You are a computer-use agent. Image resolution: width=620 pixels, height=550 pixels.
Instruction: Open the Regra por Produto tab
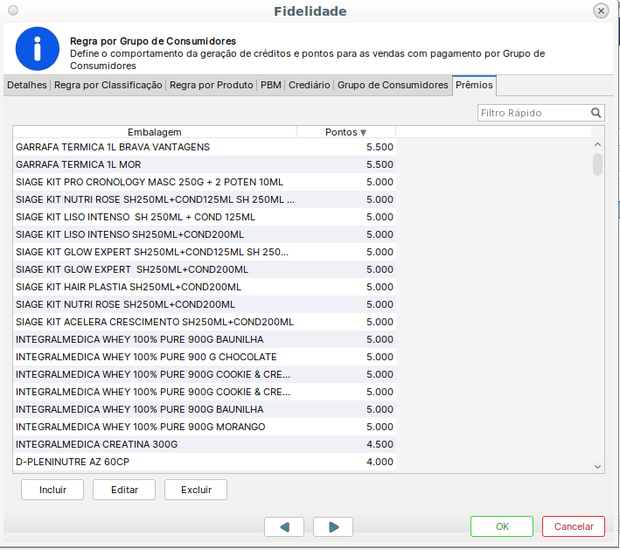point(211,86)
